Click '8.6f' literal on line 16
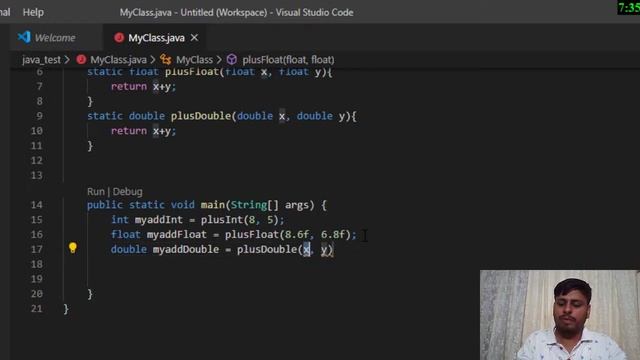This screenshot has width=640, height=360. [x=297, y=235]
